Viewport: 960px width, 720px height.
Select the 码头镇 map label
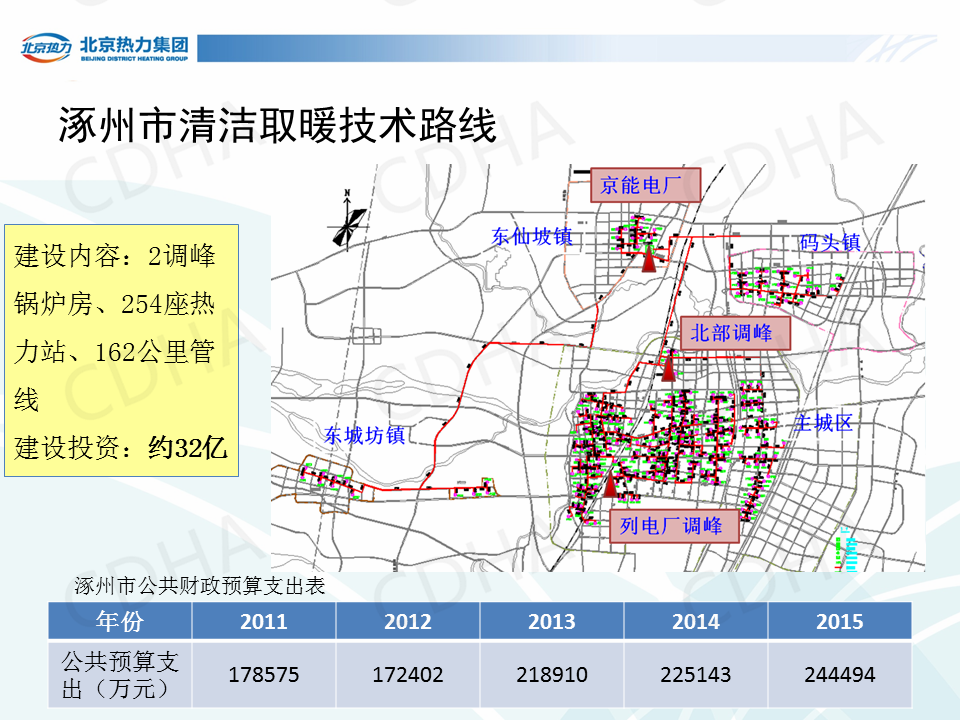830,243
